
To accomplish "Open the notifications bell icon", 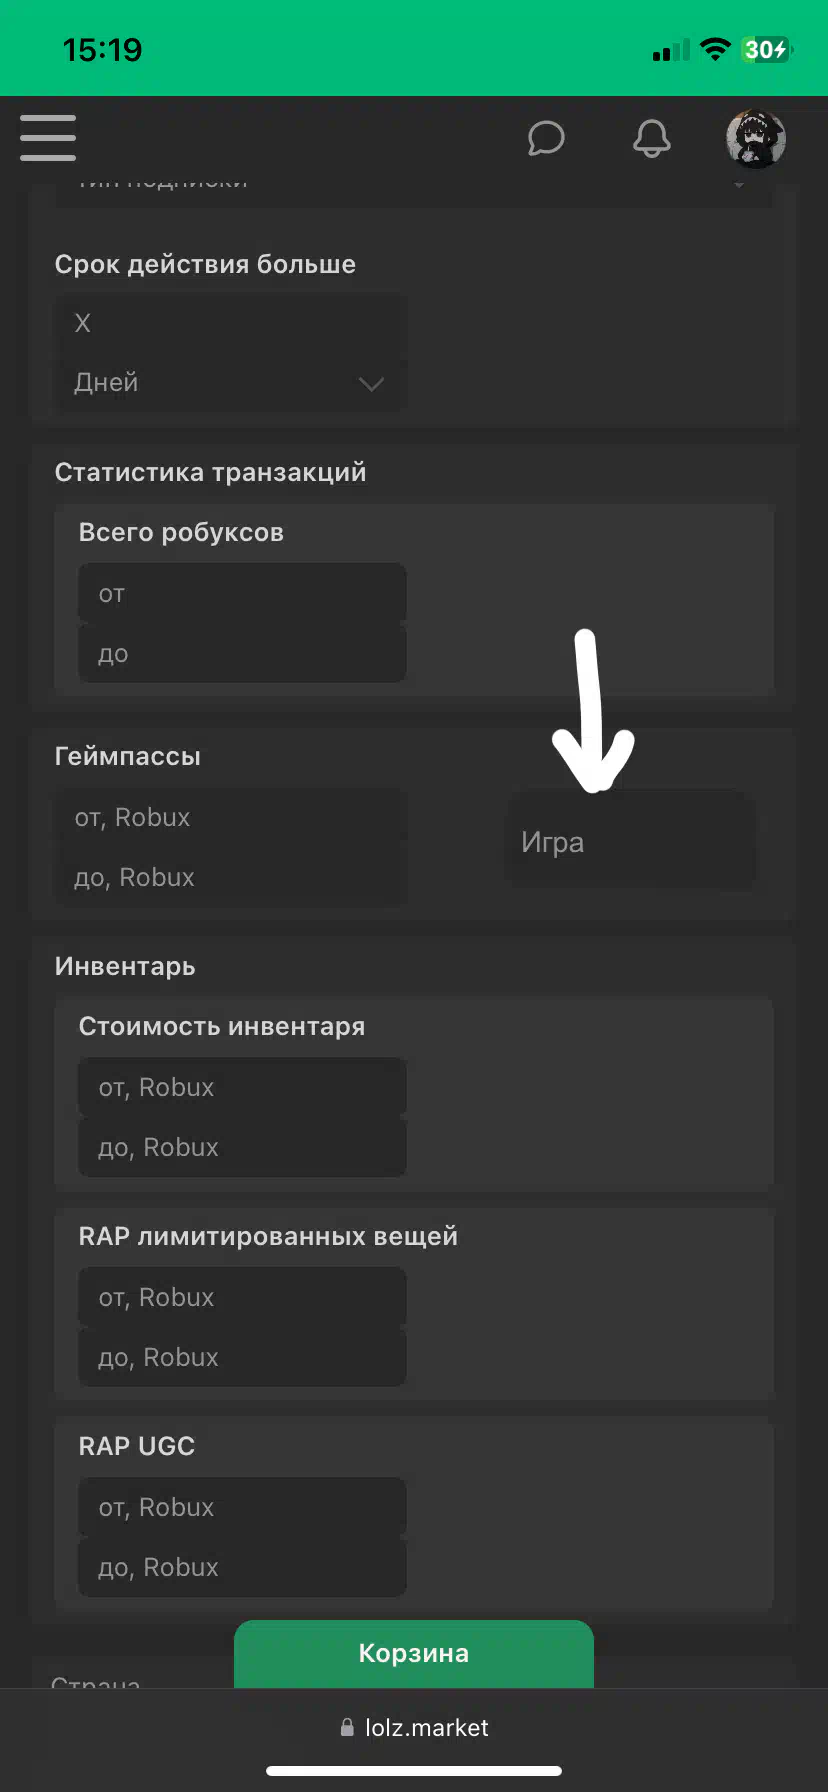I will point(652,139).
